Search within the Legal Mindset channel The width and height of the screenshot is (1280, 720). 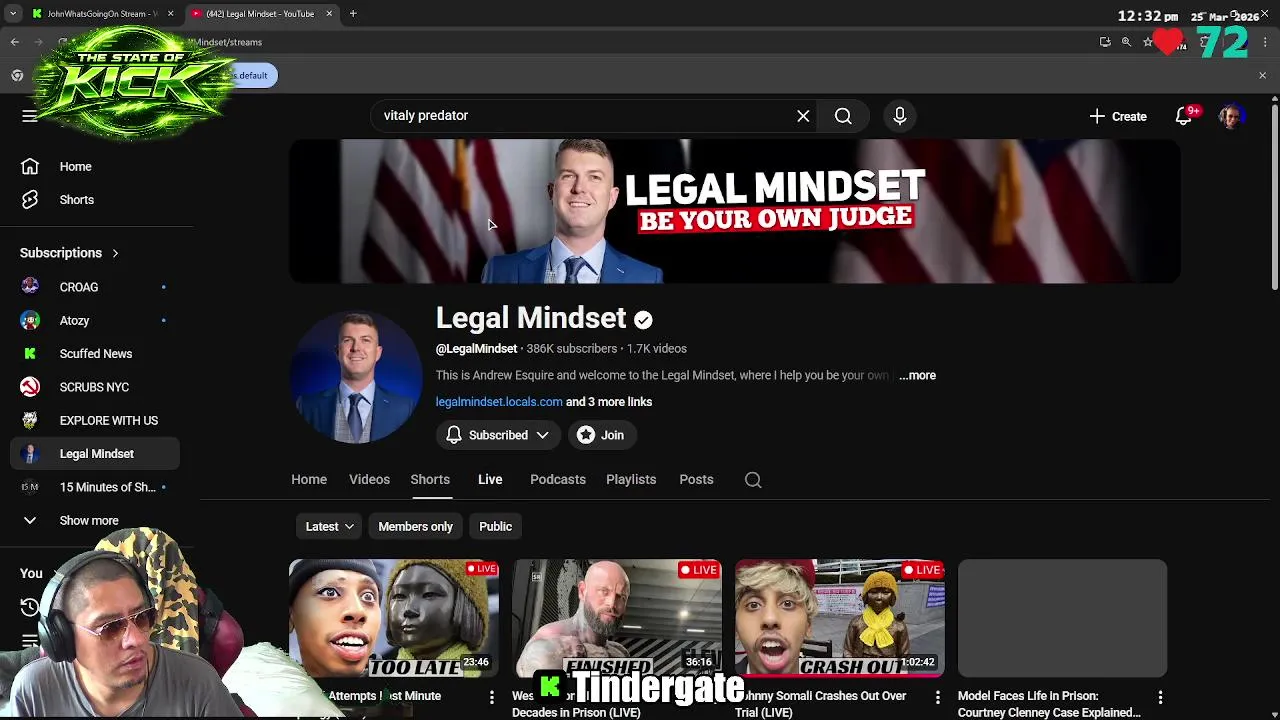click(753, 480)
